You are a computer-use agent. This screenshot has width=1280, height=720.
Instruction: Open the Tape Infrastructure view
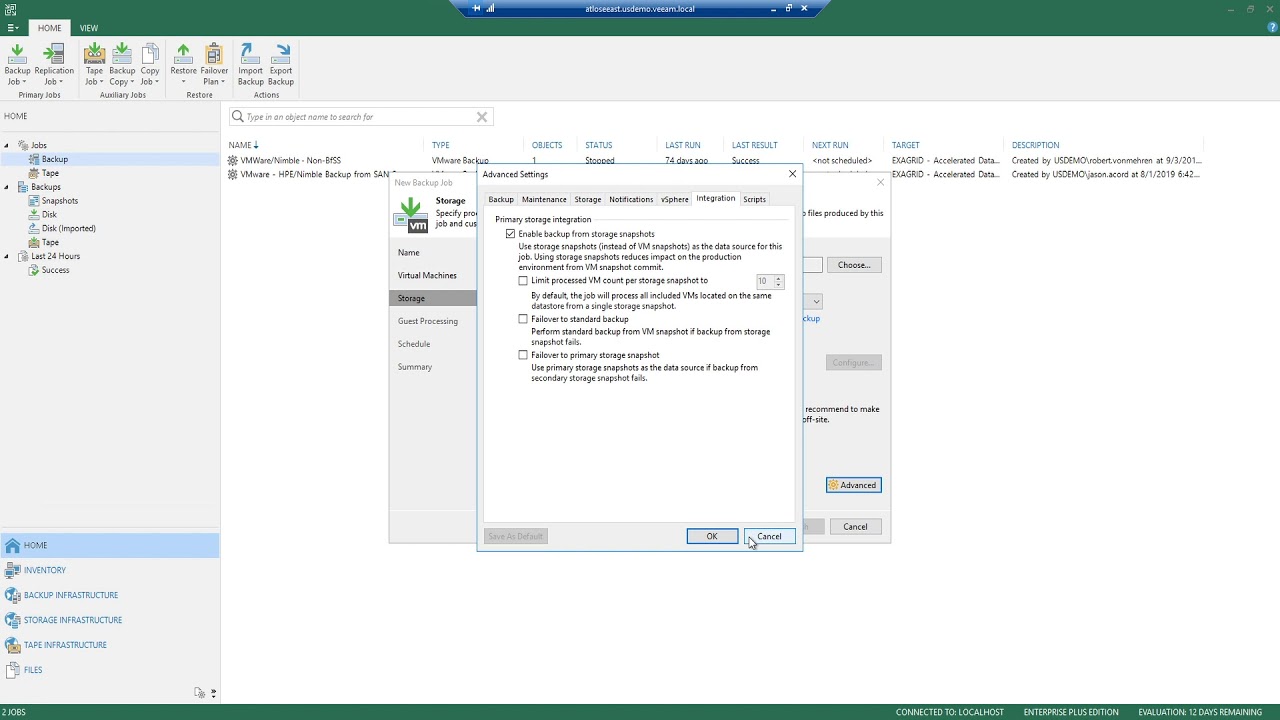coord(110,645)
